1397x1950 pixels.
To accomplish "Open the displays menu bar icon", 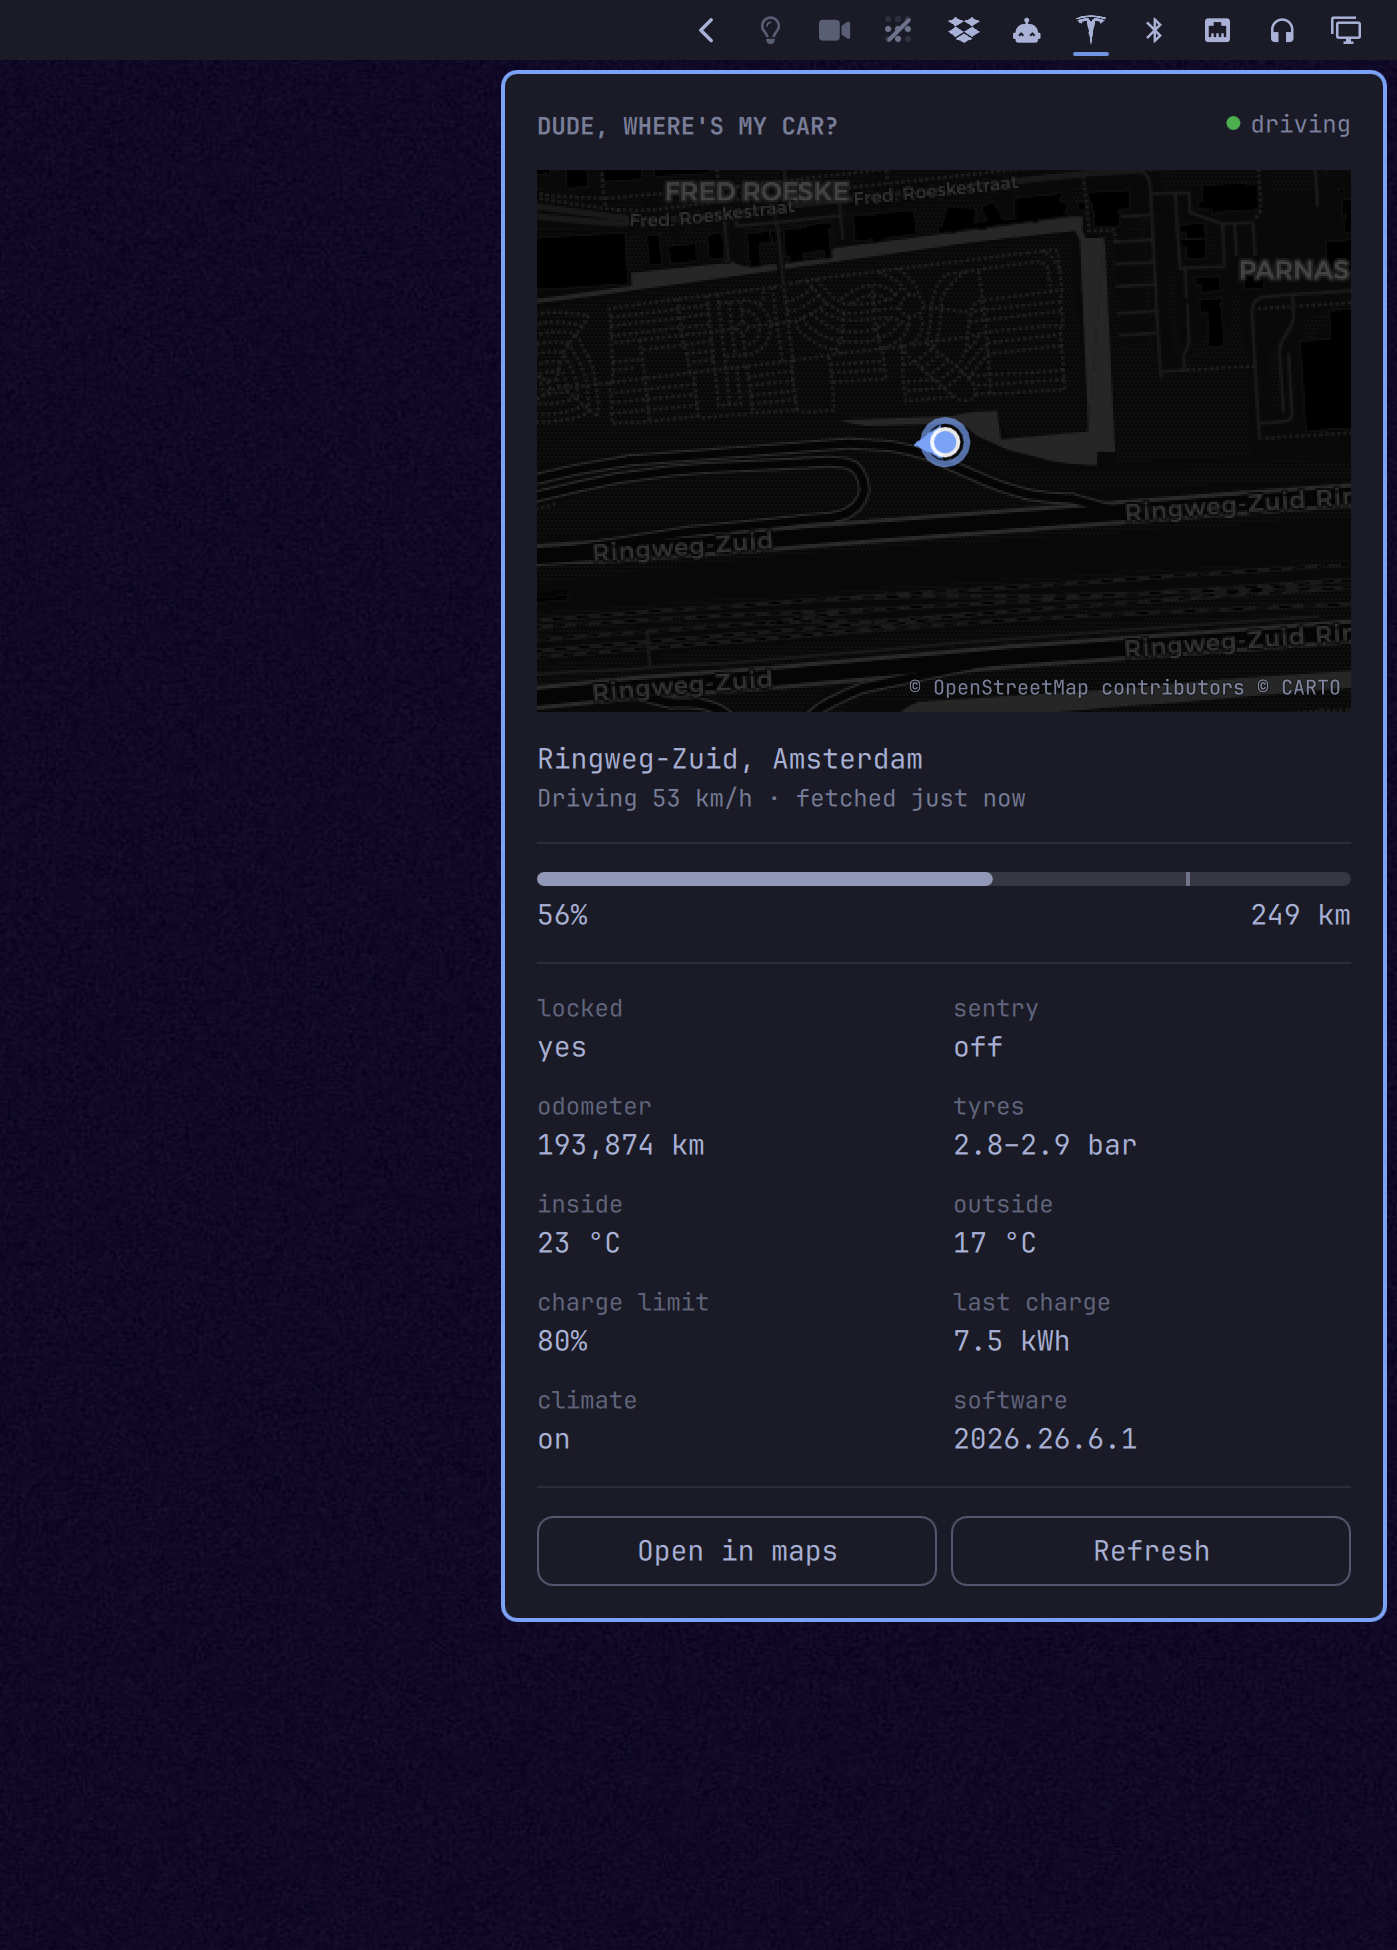I will tap(1346, 30).
